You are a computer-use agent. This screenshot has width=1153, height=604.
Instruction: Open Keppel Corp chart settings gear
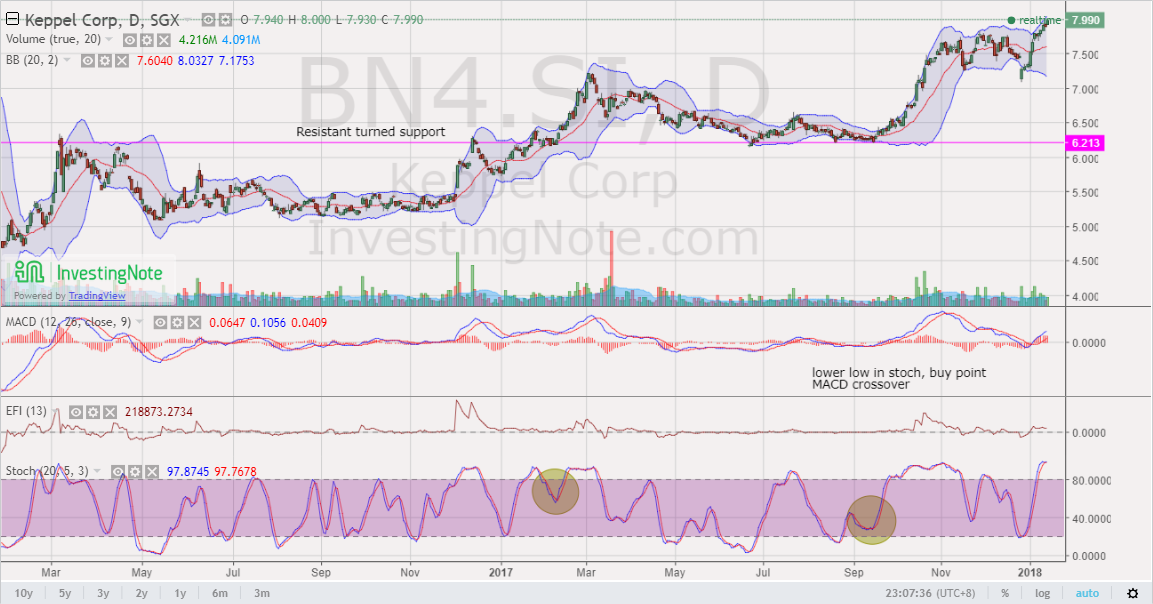(225, 19)
